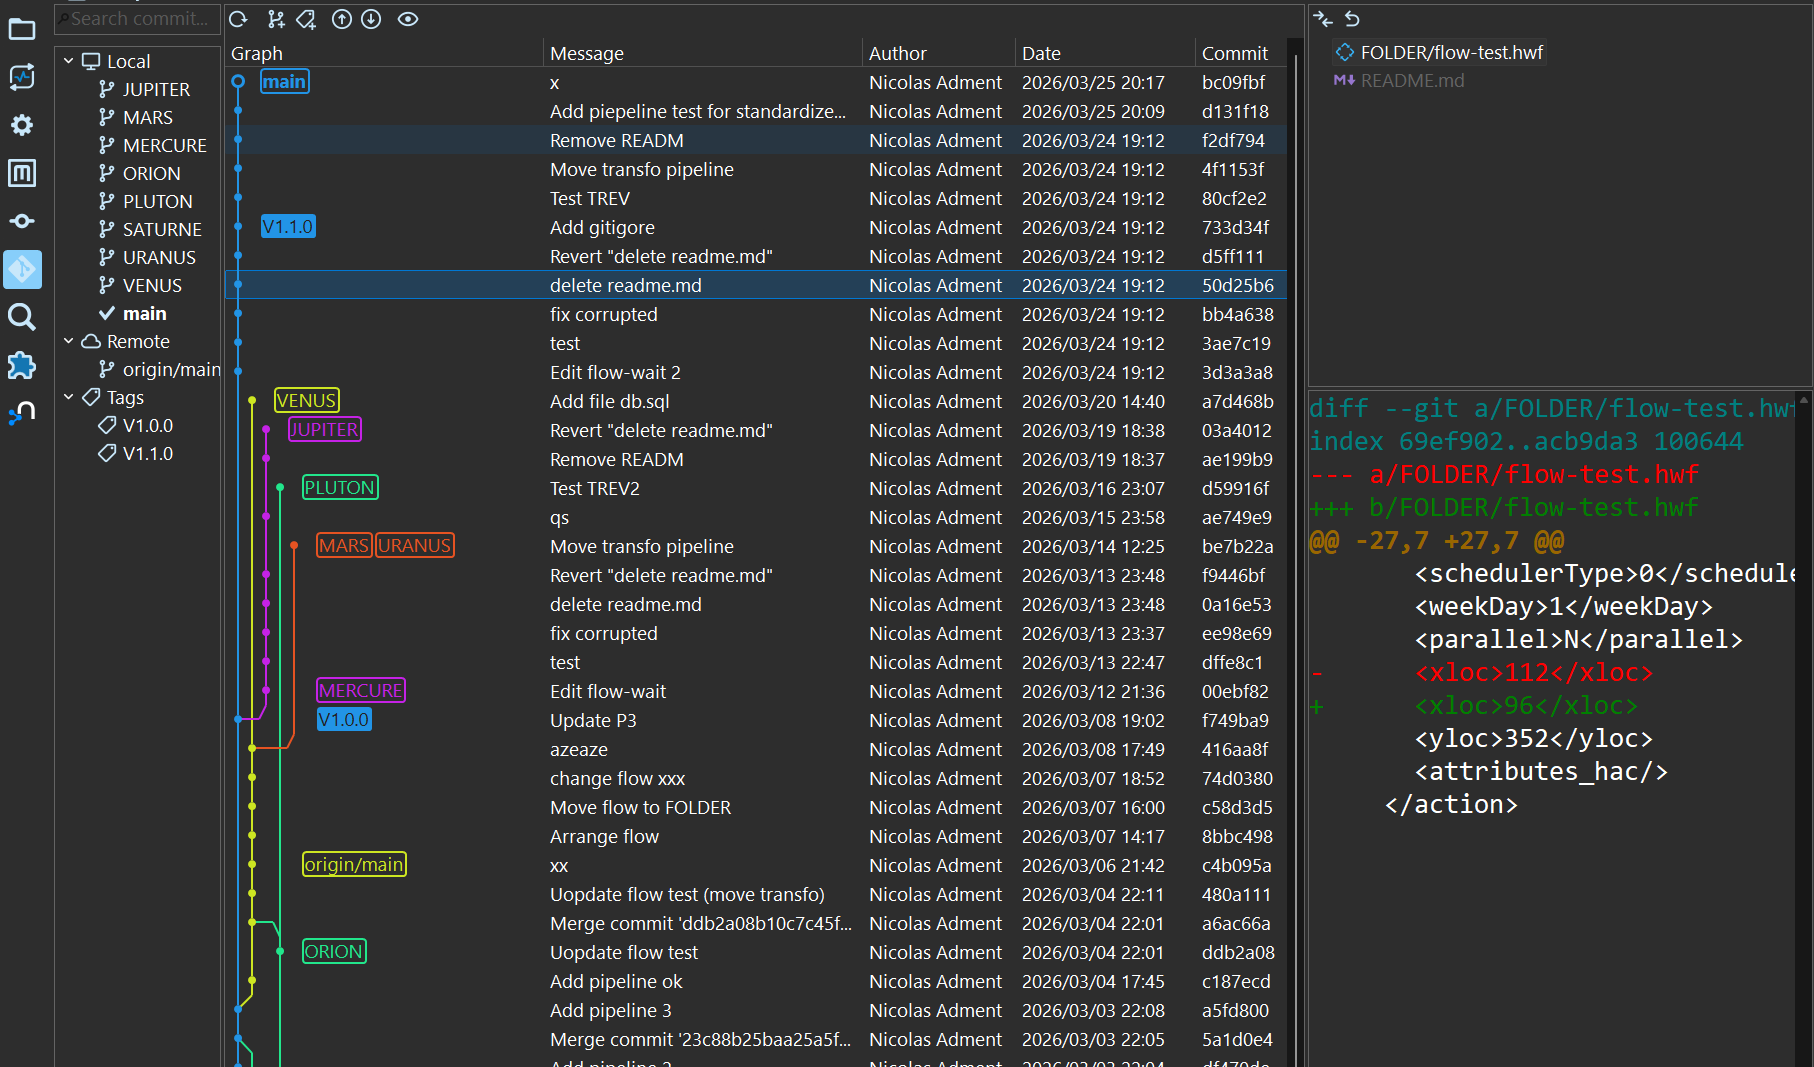The image size is (1814, 1067).
Task: Click the bottom share-node sidebar icon
Action: pyautogui.click(x=22, y=413)
